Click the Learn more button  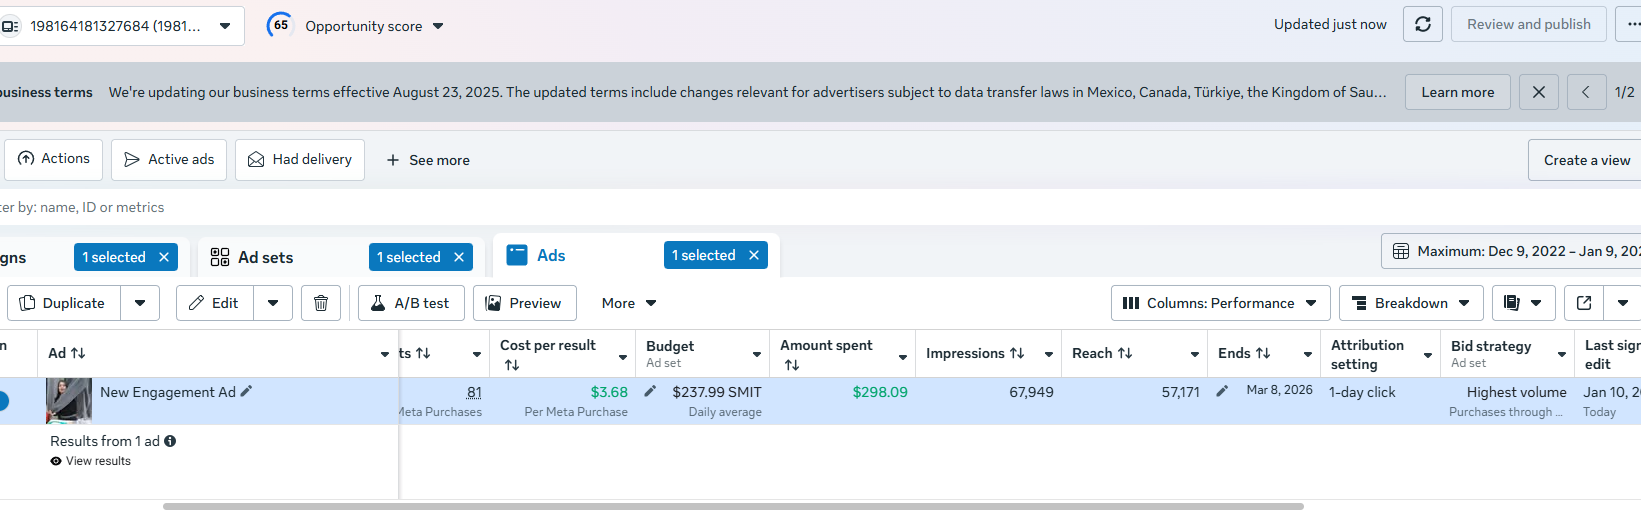[x=1457, y=92]
